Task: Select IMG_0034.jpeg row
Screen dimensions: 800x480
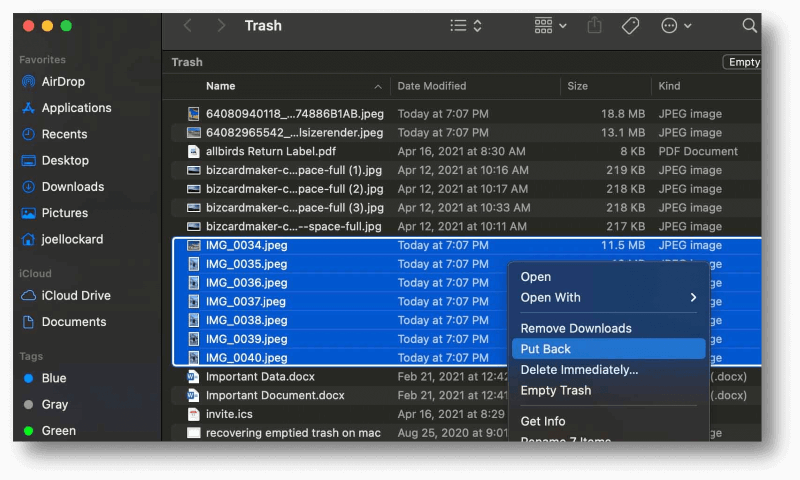Action: click(x=466, y=245)
